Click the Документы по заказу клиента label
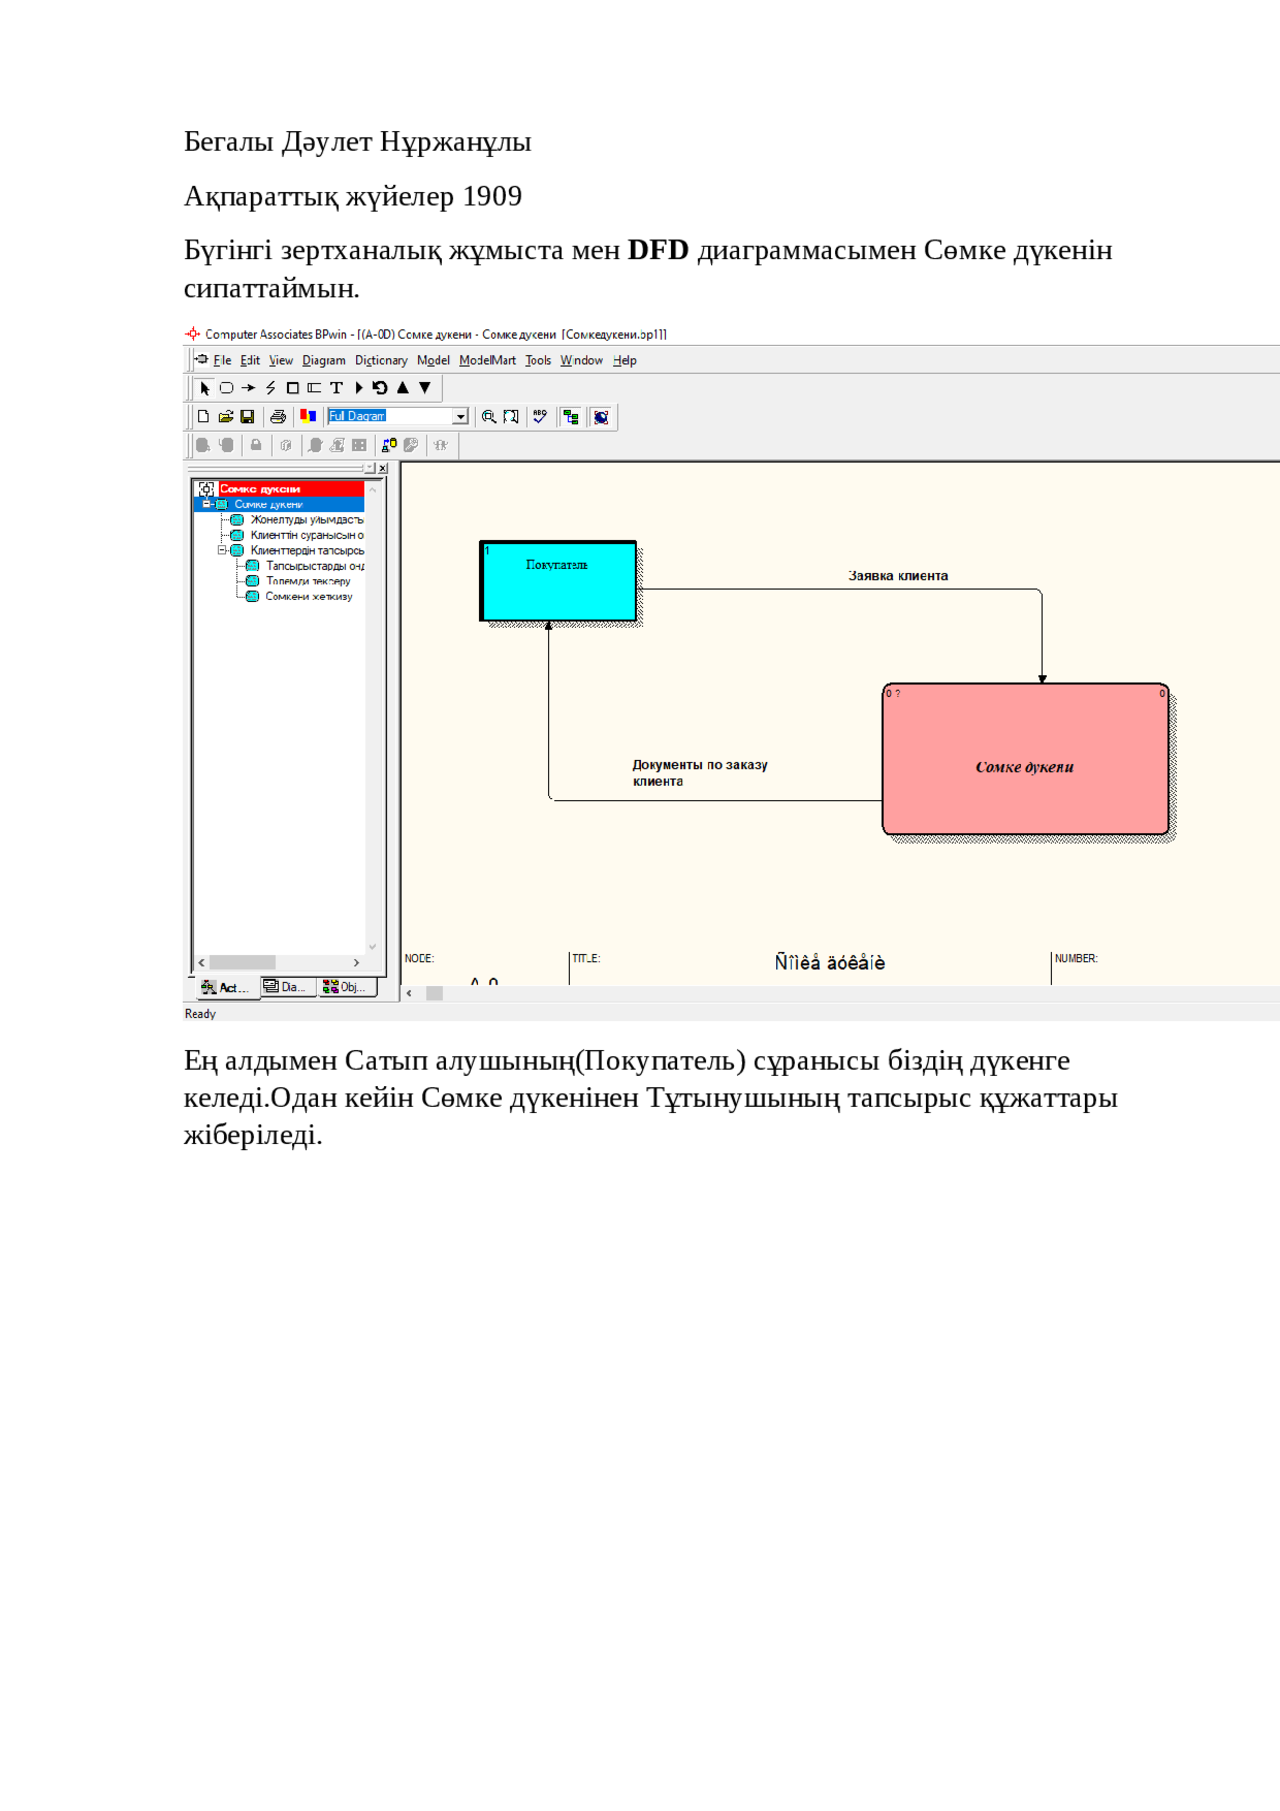Image resolution: width=1280 pixels, height=1811 pixels. click(x=700, y=773)
